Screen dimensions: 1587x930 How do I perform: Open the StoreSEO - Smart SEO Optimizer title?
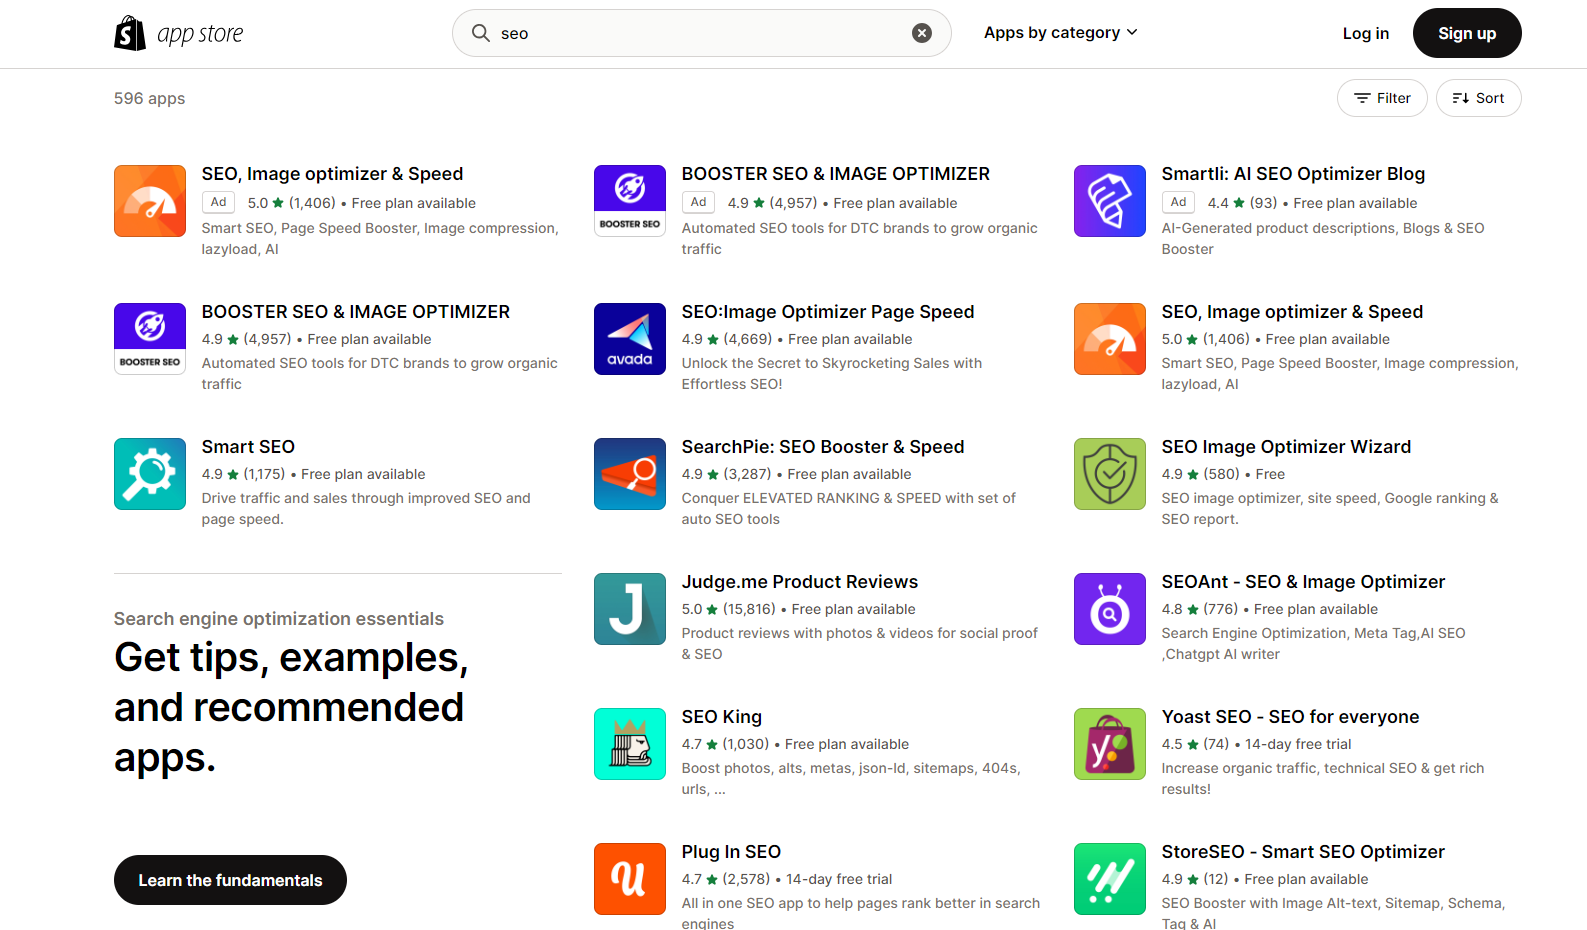pyautogui.click(x=1303, y=852)
